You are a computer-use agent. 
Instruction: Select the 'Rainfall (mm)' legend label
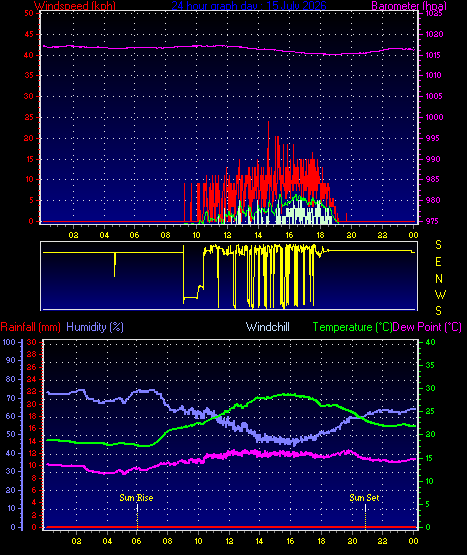coord(30,327)
